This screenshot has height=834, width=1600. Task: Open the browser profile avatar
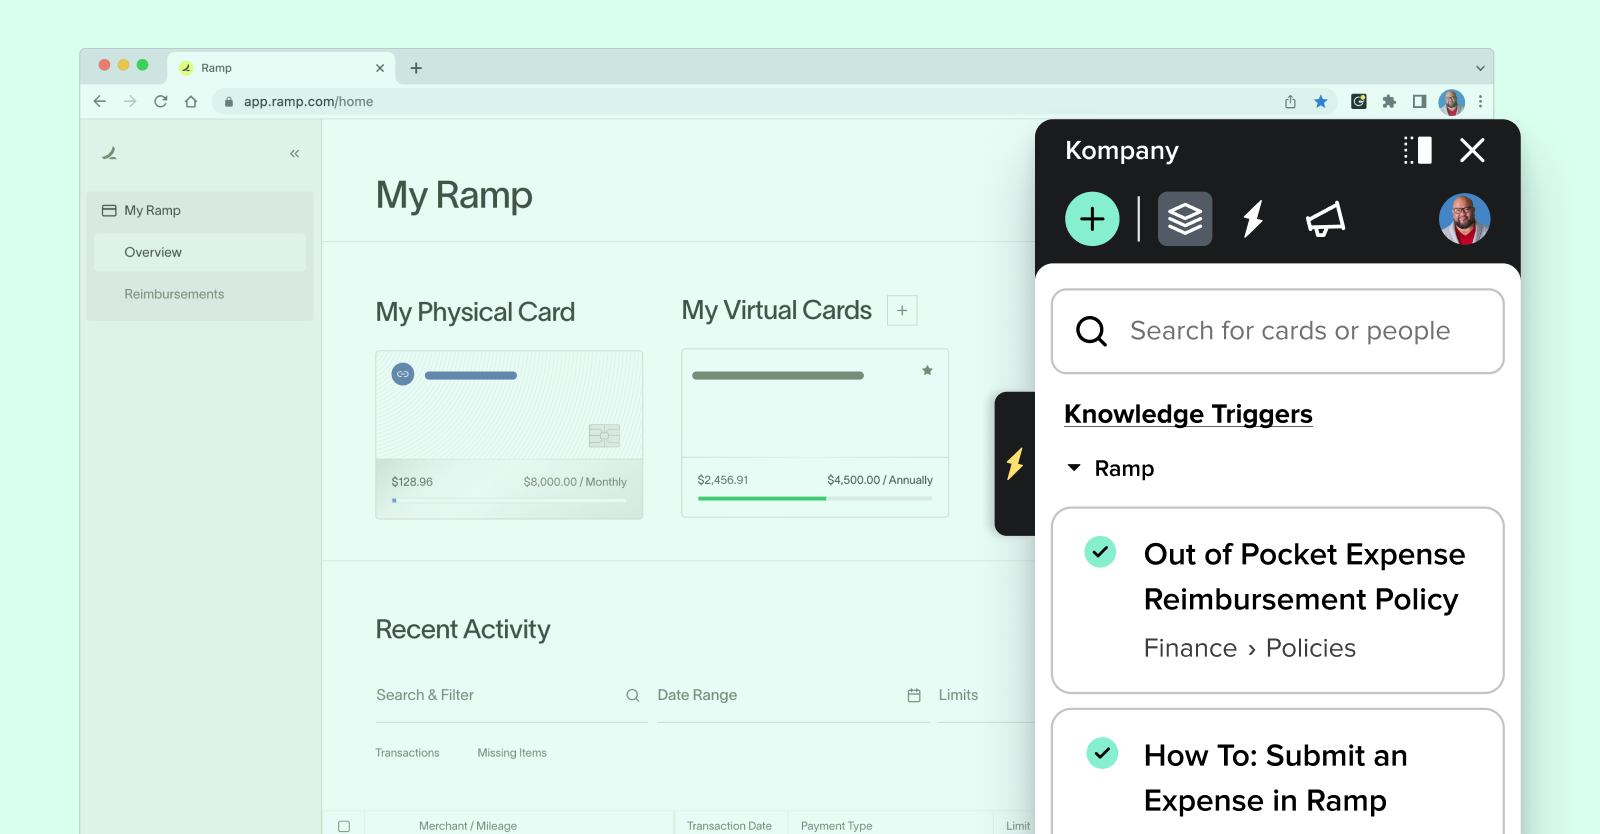pos(1451,101)
